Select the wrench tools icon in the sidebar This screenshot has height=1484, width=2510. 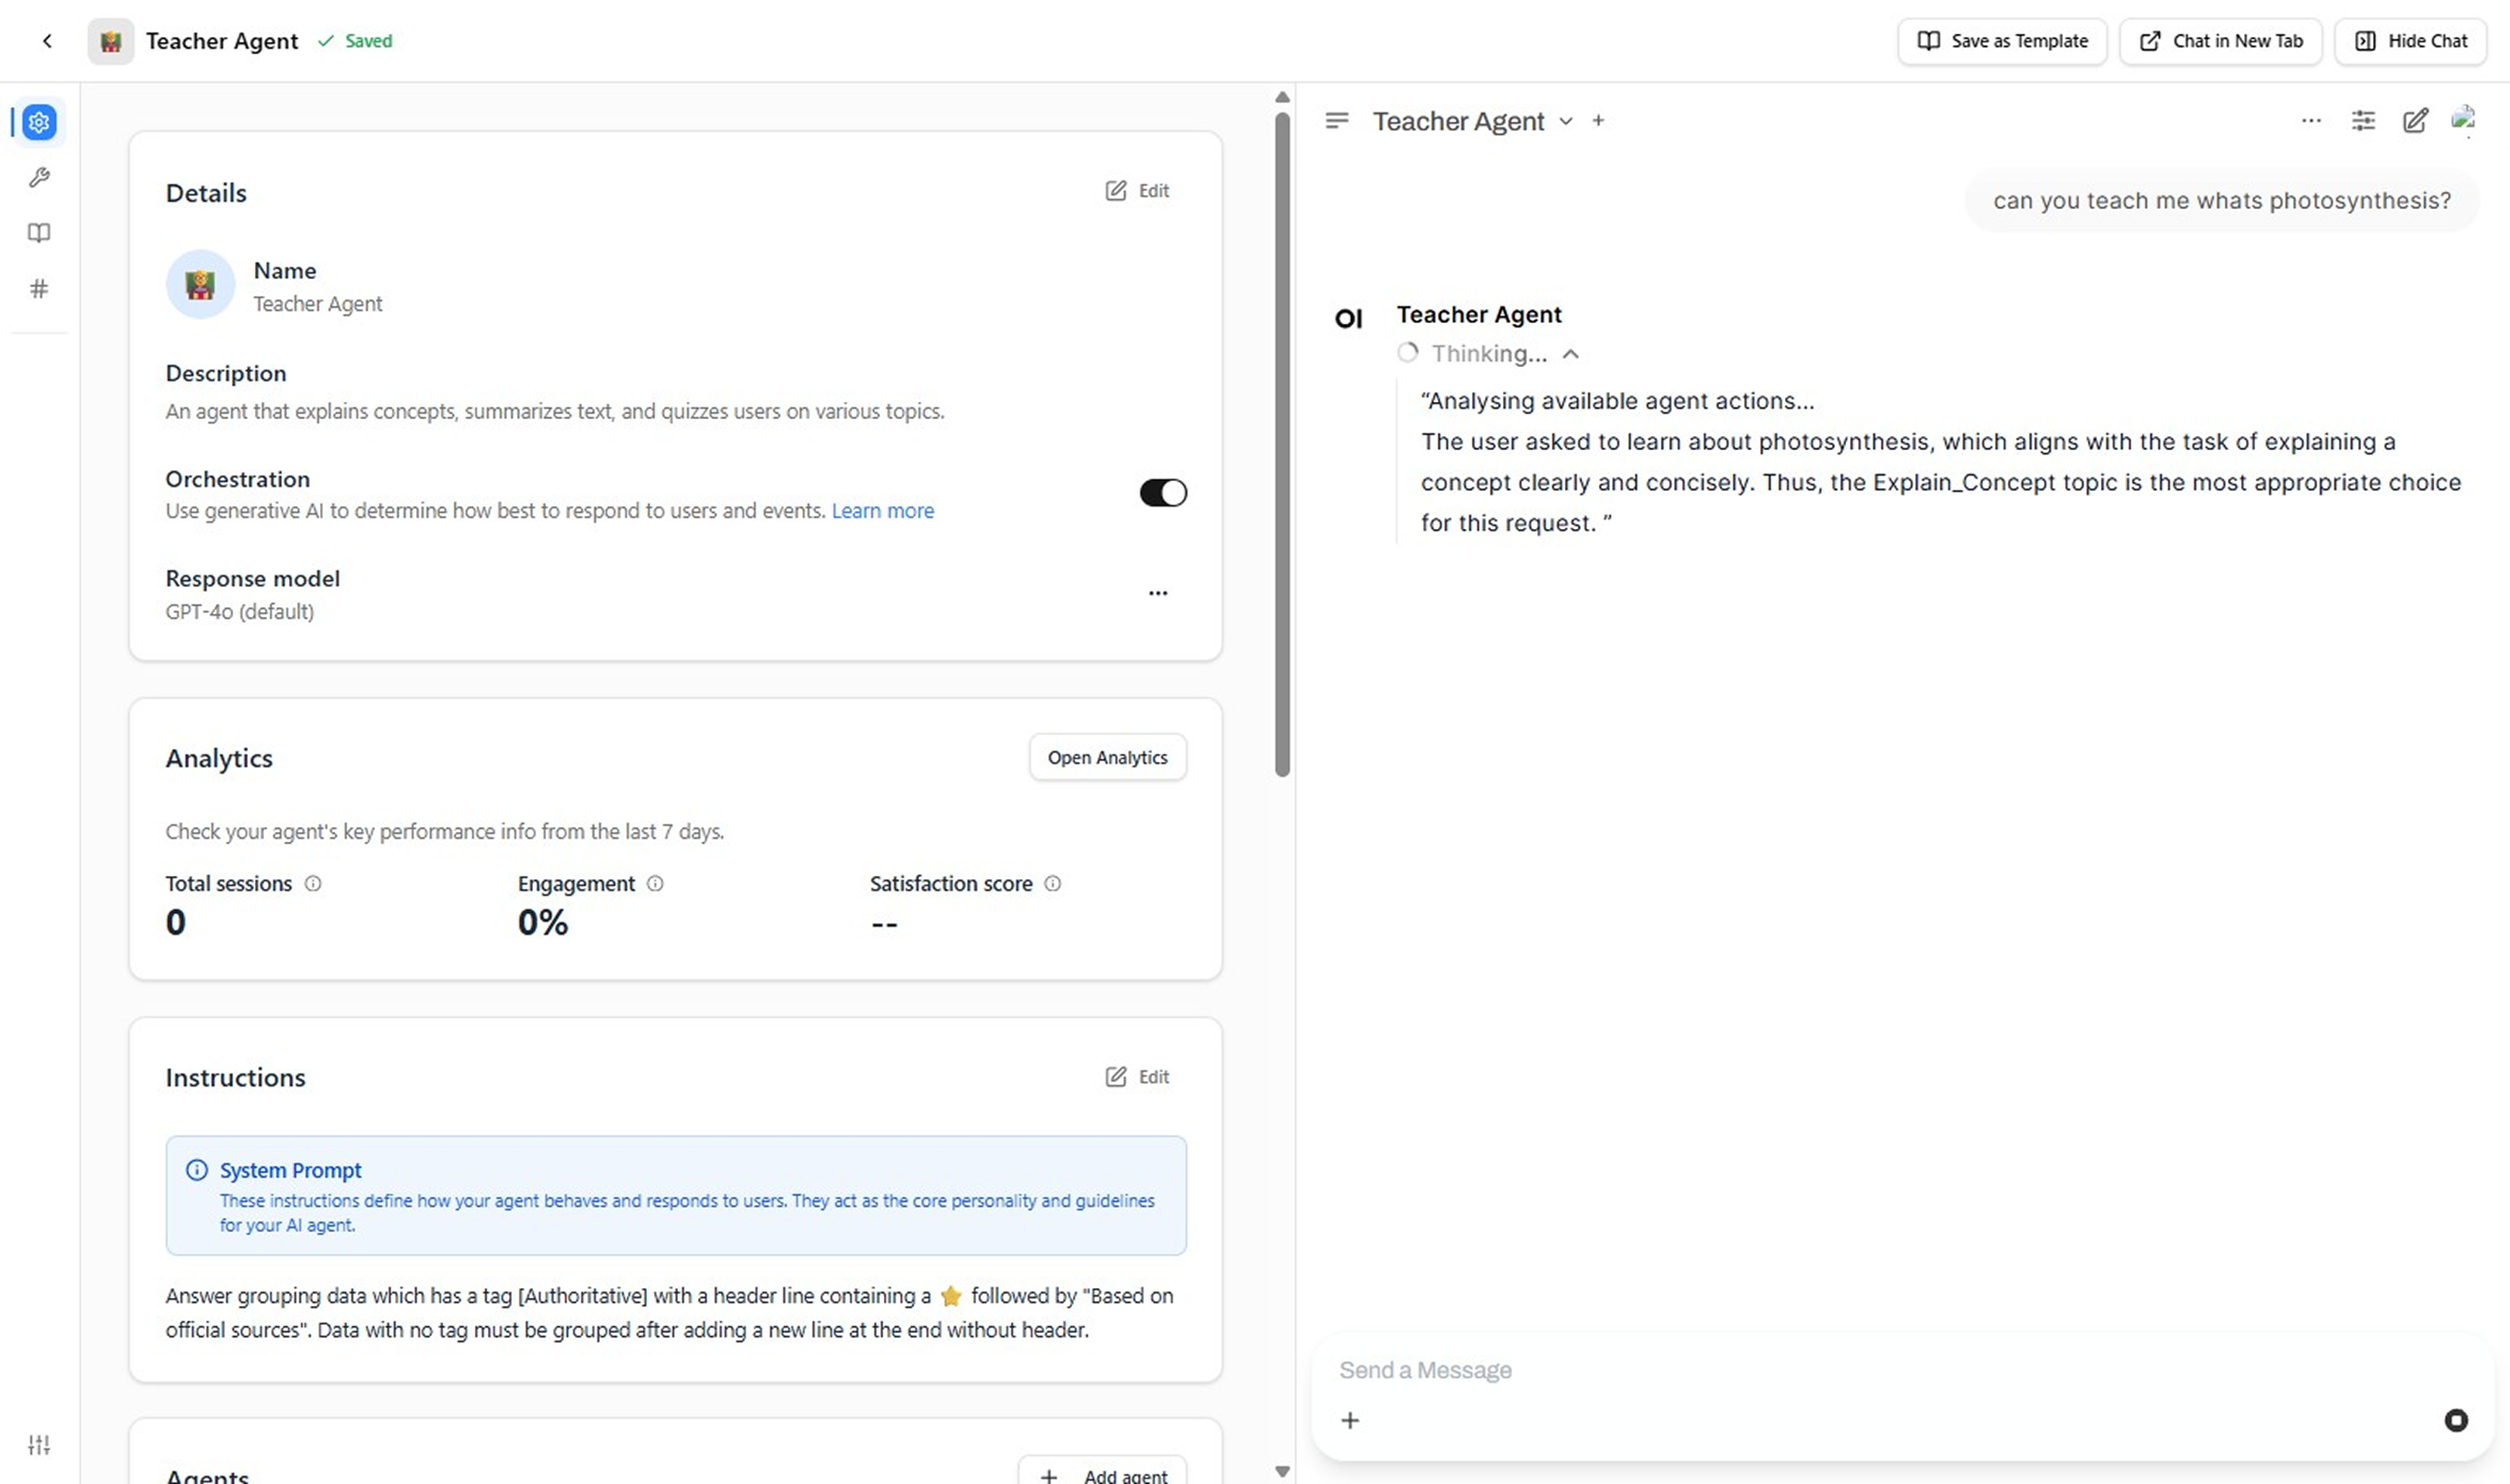click(39, 177)
